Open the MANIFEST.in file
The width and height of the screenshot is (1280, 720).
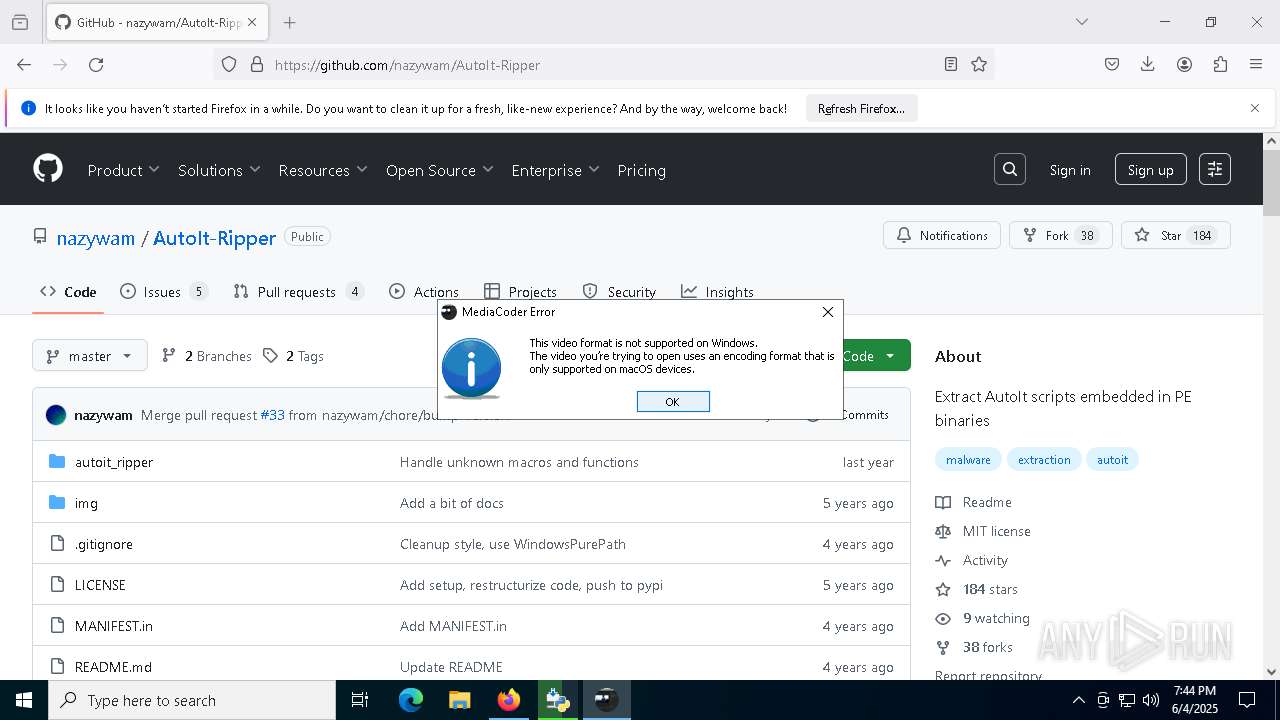(114, 626)
